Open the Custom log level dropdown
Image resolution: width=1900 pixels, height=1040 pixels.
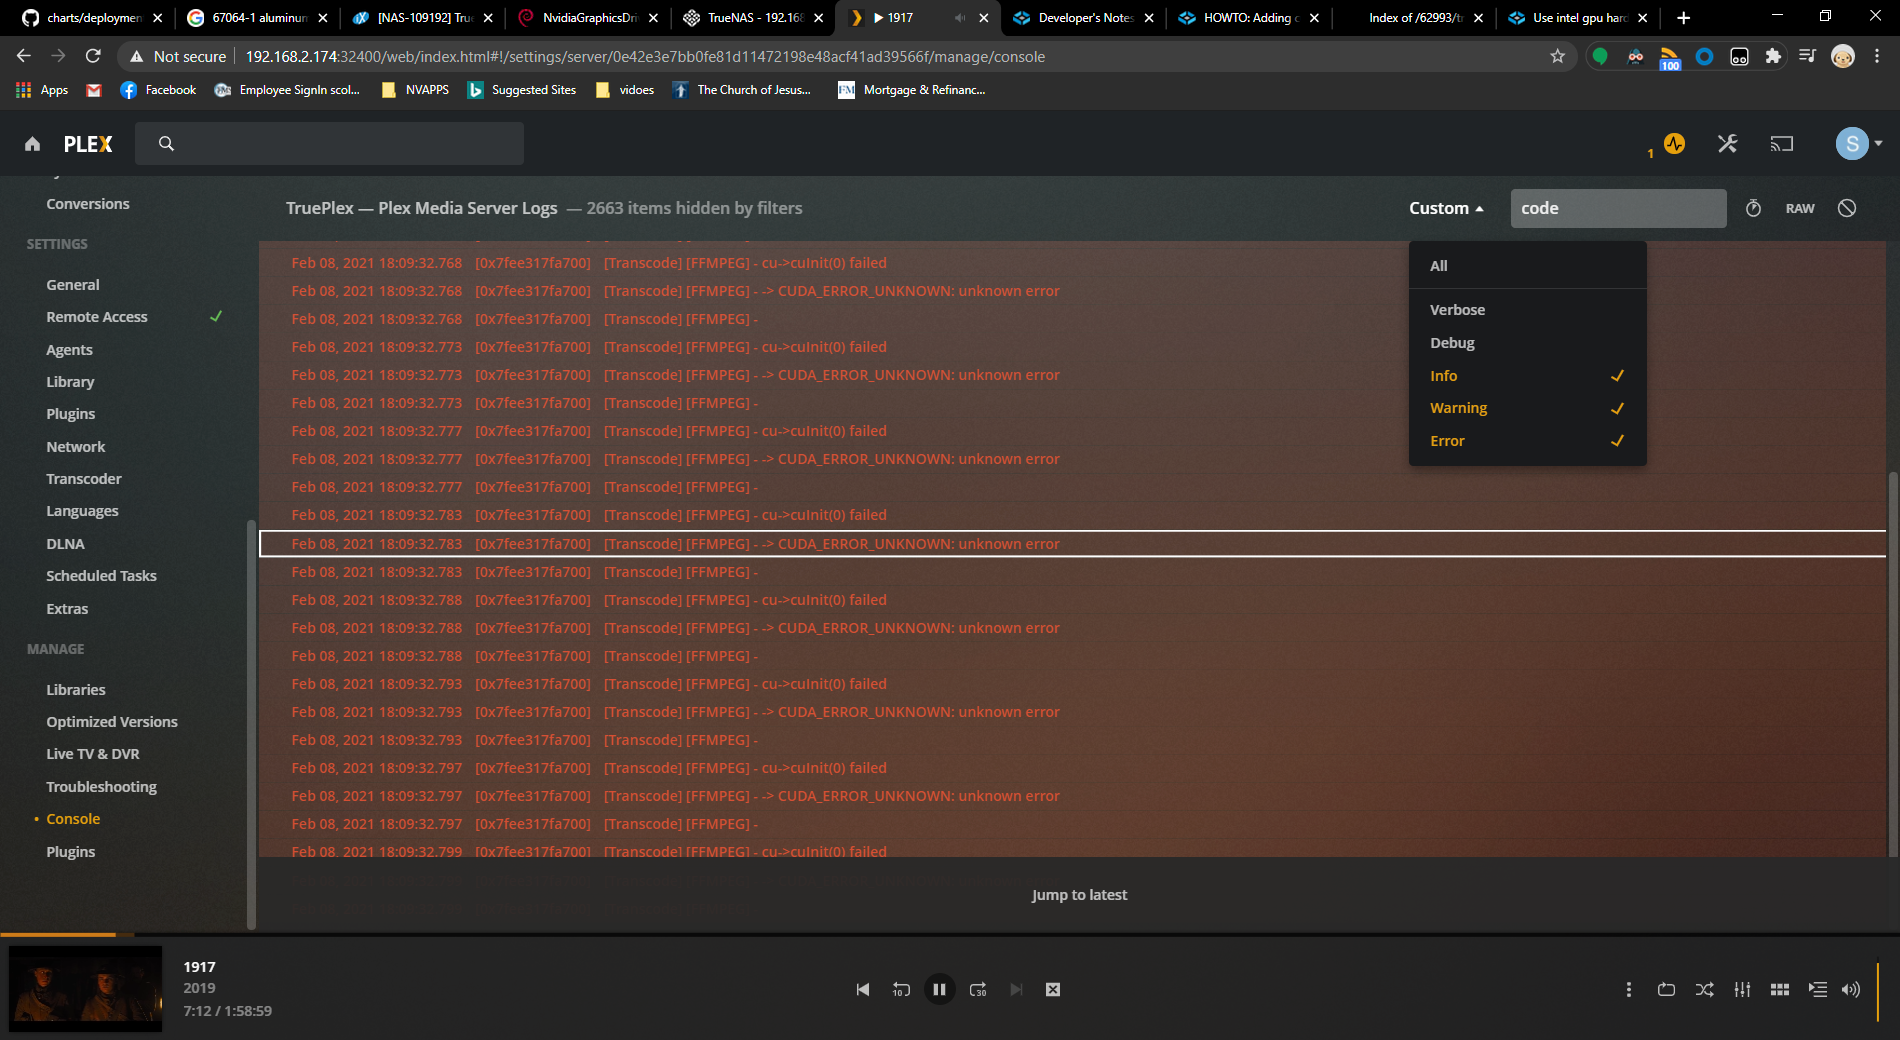point(1446,208)
